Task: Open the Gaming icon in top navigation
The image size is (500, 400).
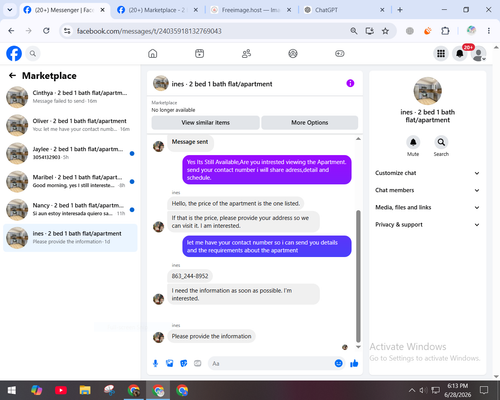Action: 340,53
